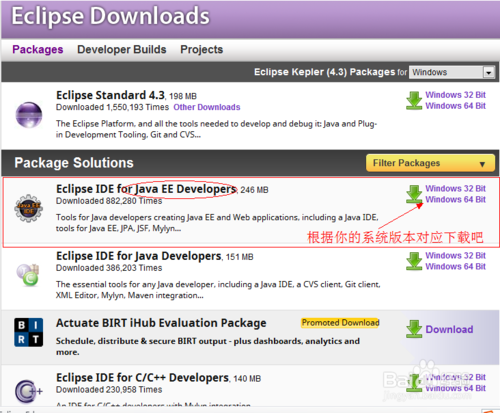Click the Package Solutions heading

coord(74,163)
